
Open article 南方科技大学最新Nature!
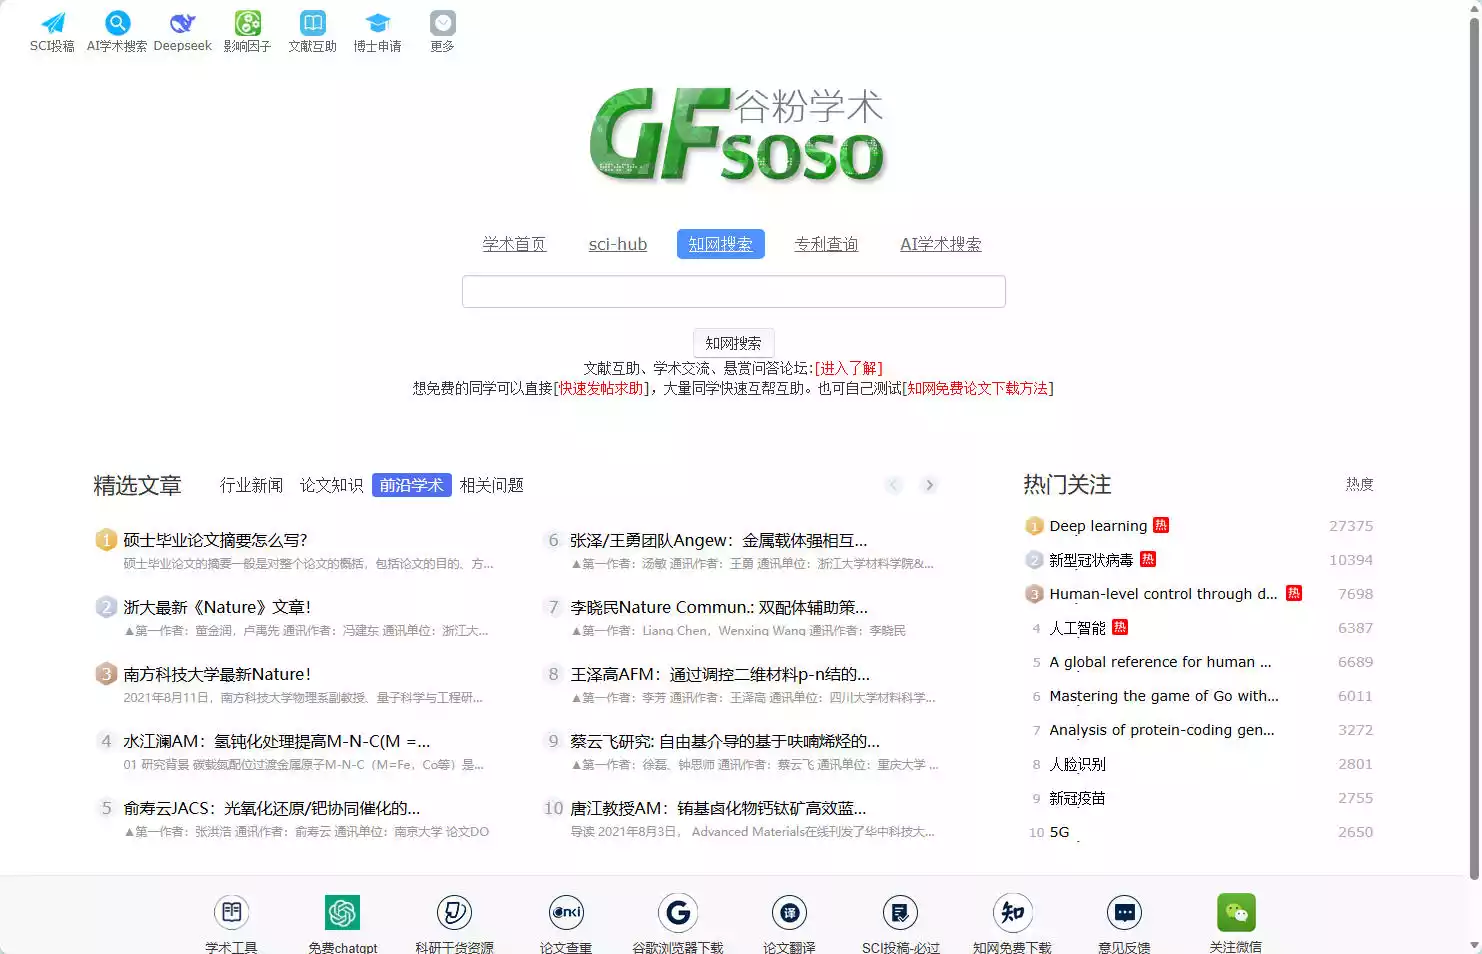[x=217, y=674]
